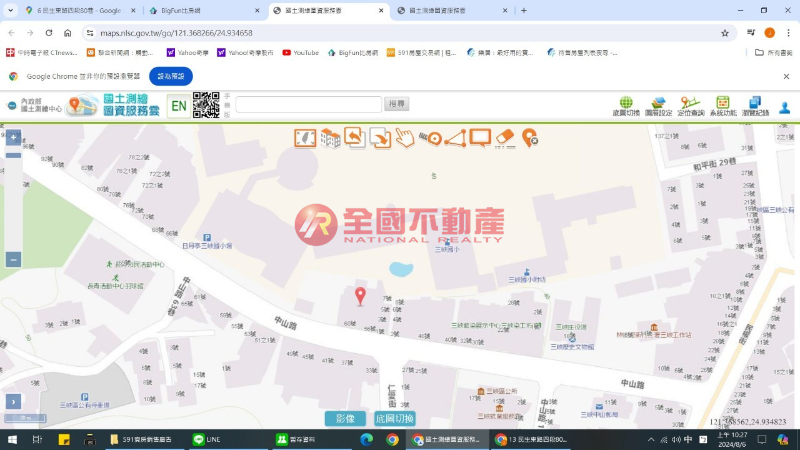Expand the 定位查詢 location query menu
Image resolution: width=800 pixels, height=450 pixels.
(690, 106)
